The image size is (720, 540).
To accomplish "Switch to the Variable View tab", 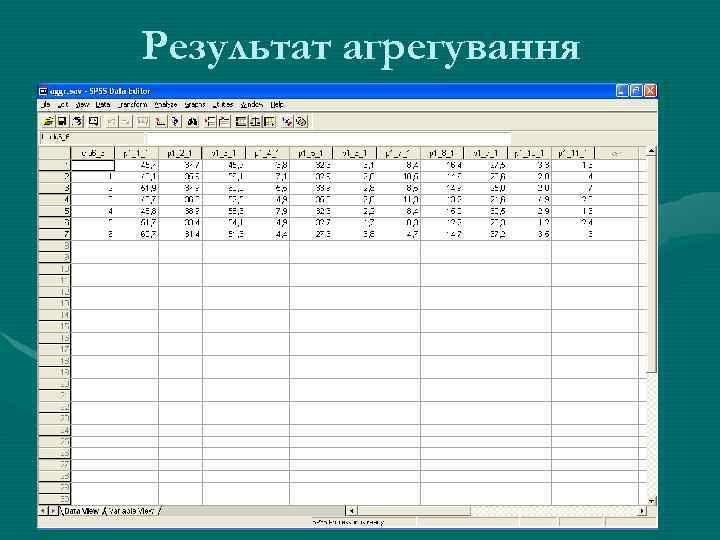I will (x=131, y=511).
